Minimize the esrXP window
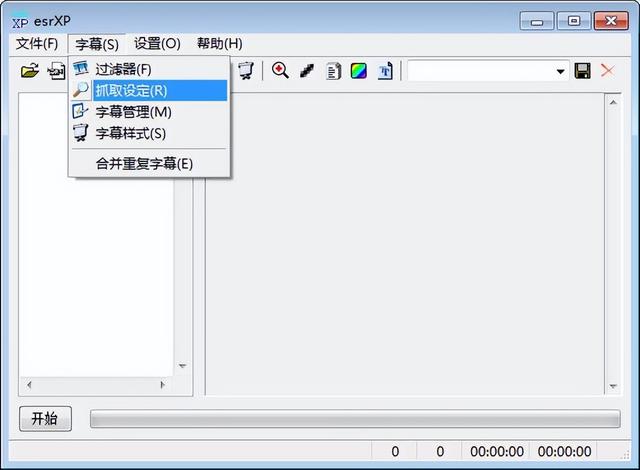Image resolution: width=640 pixels, height=470 pixels. point(537,21)
